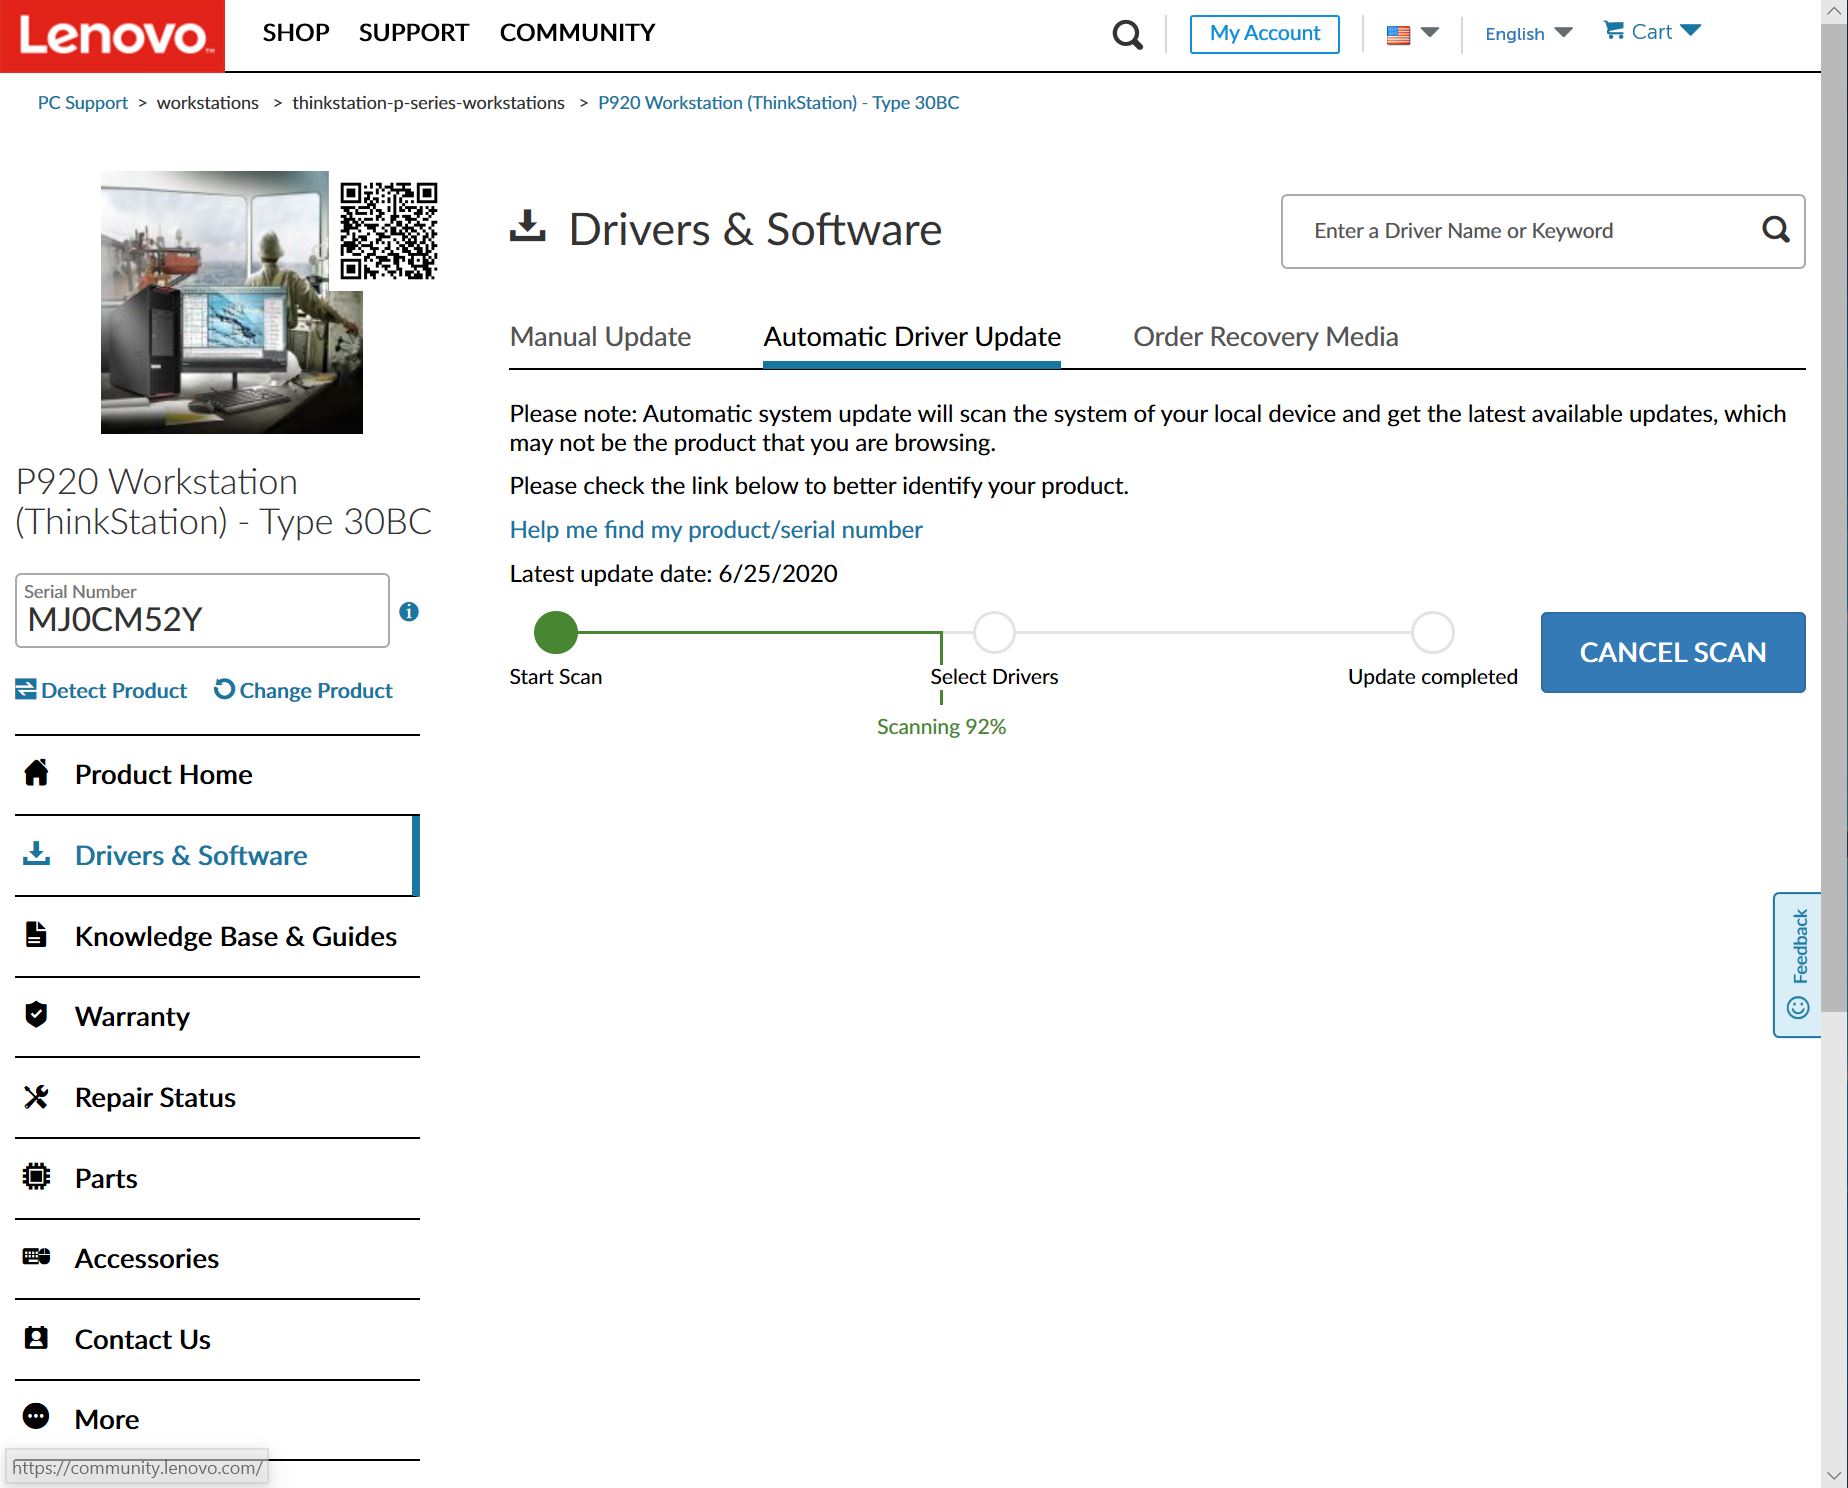Click the Product Home house icon

coord(37,773)
